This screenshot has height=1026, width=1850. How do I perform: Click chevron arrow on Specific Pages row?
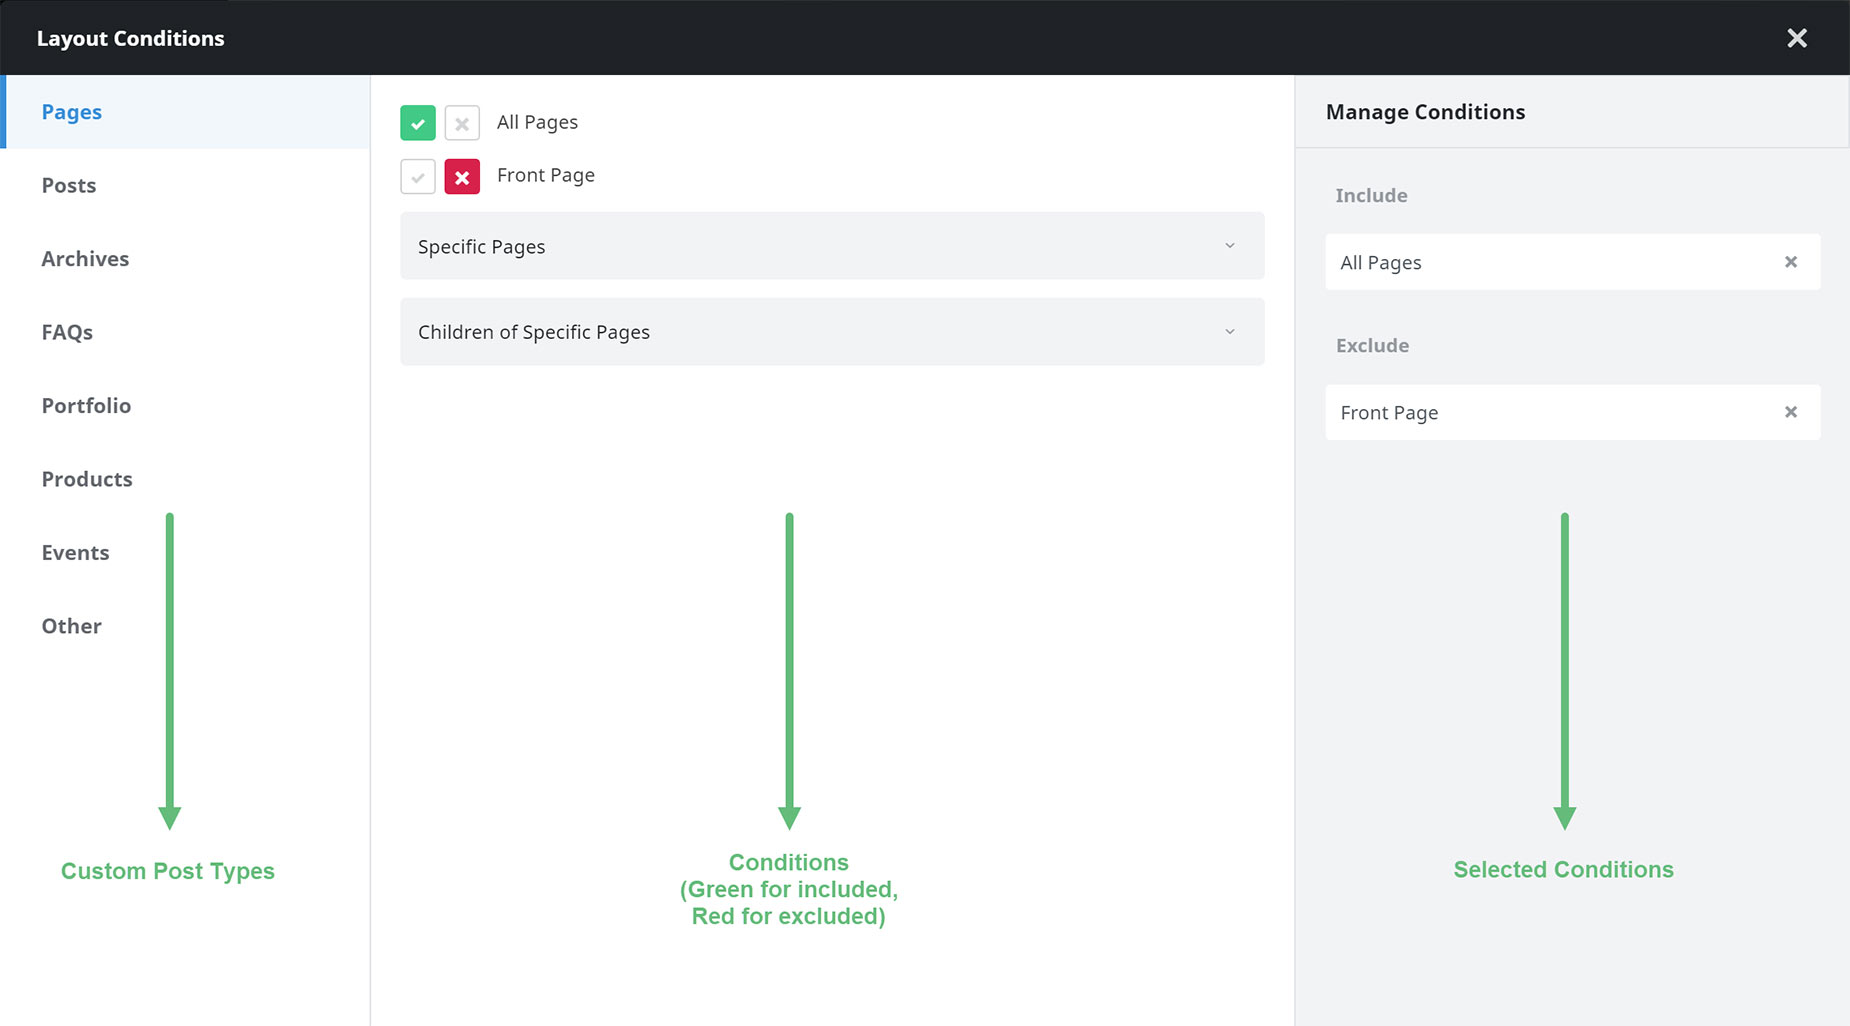[1230, 246]
